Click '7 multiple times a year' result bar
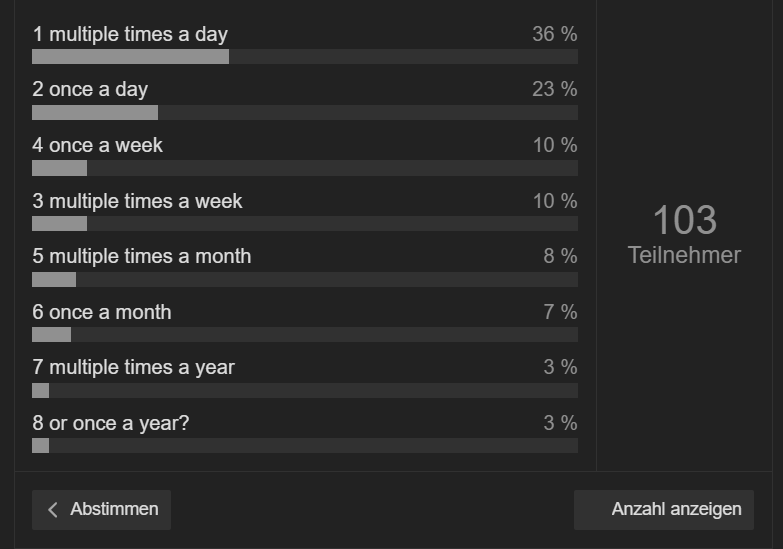 [305, 390]
